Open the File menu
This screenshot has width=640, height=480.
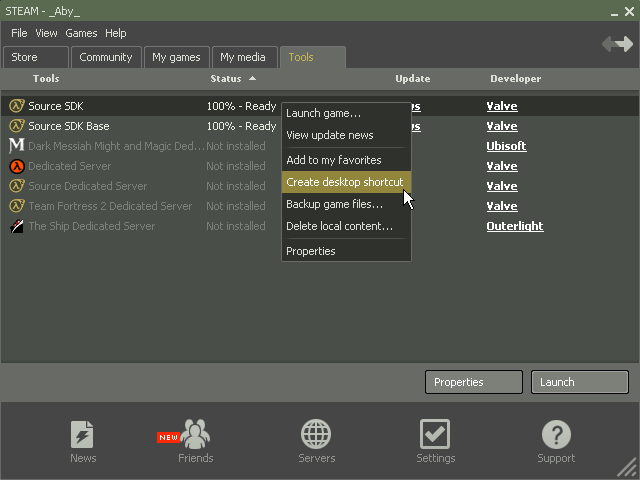(x=19, y=33)
